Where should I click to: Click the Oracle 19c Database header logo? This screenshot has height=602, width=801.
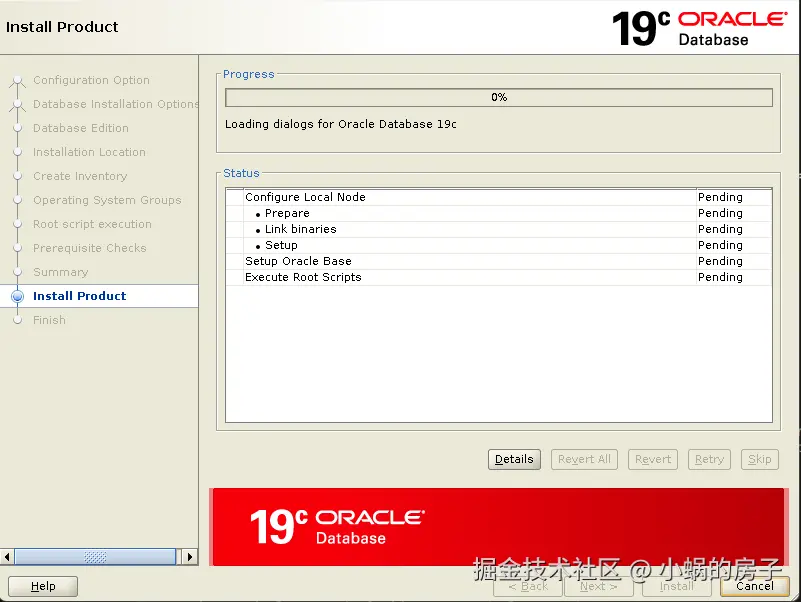click(699, 29)
